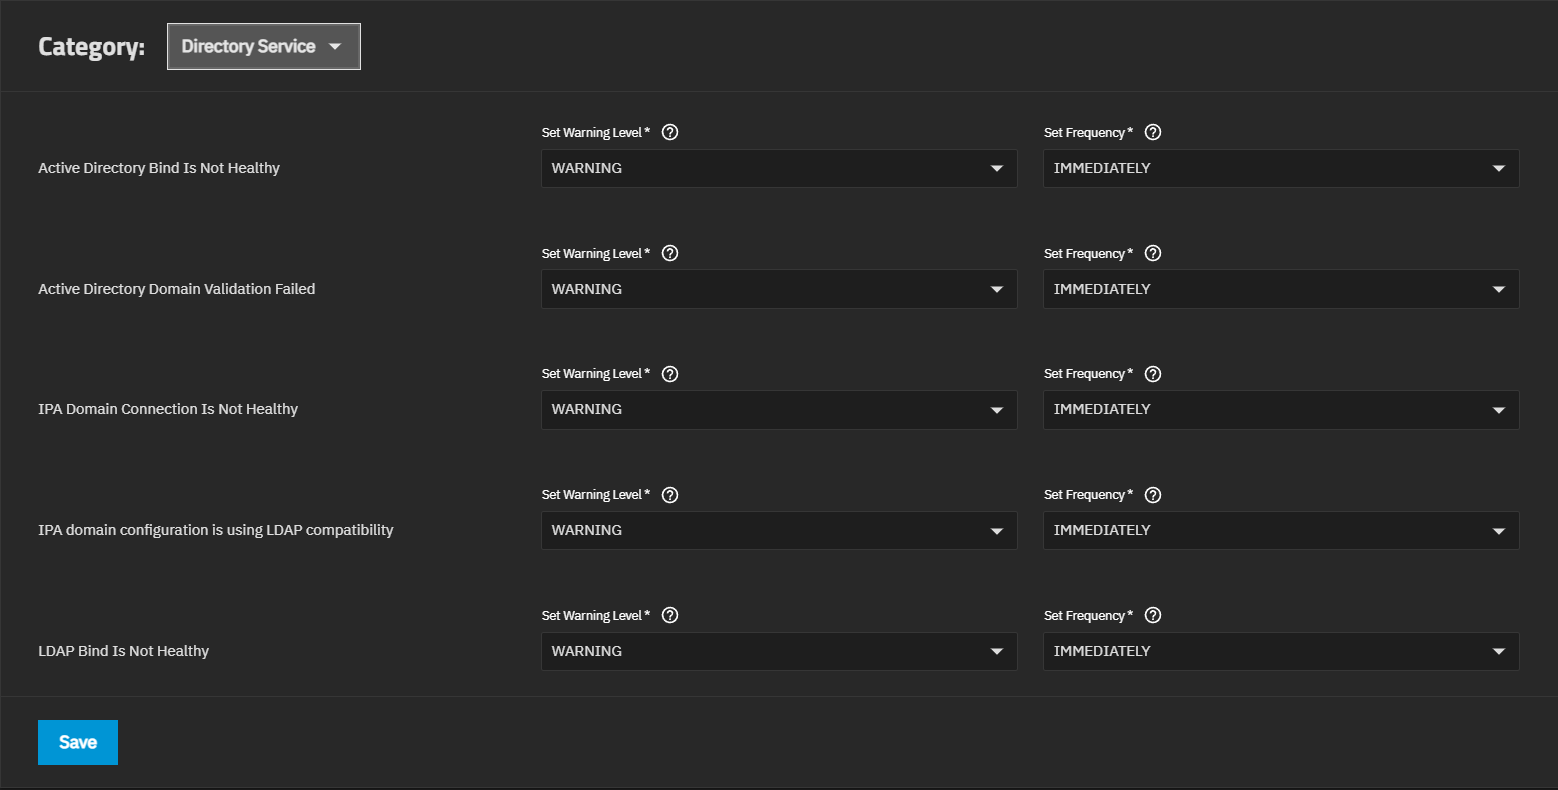
Task: View help for LDAP compatibility frequency
Action: pyautogui.click(x=1153, y=495)
